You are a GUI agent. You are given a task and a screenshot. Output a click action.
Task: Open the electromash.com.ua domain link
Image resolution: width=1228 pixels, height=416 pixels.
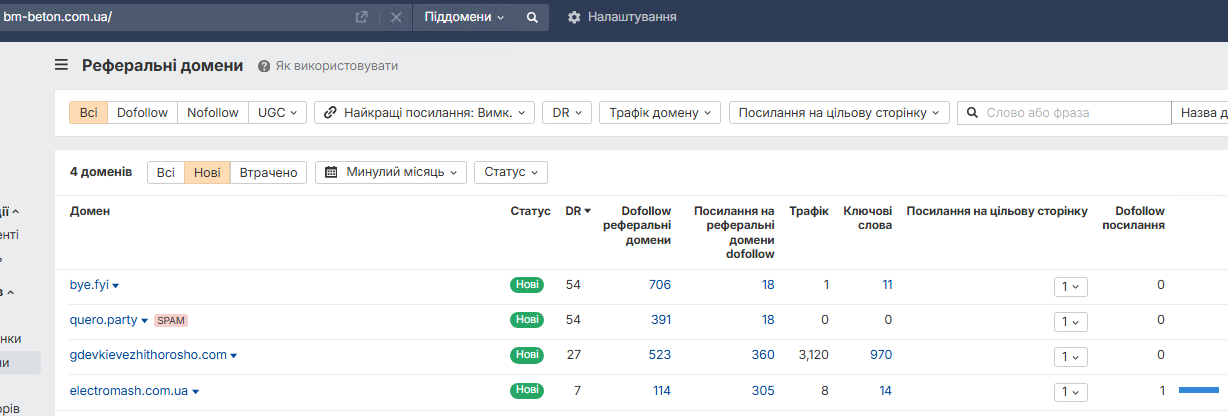click(128, 390)
